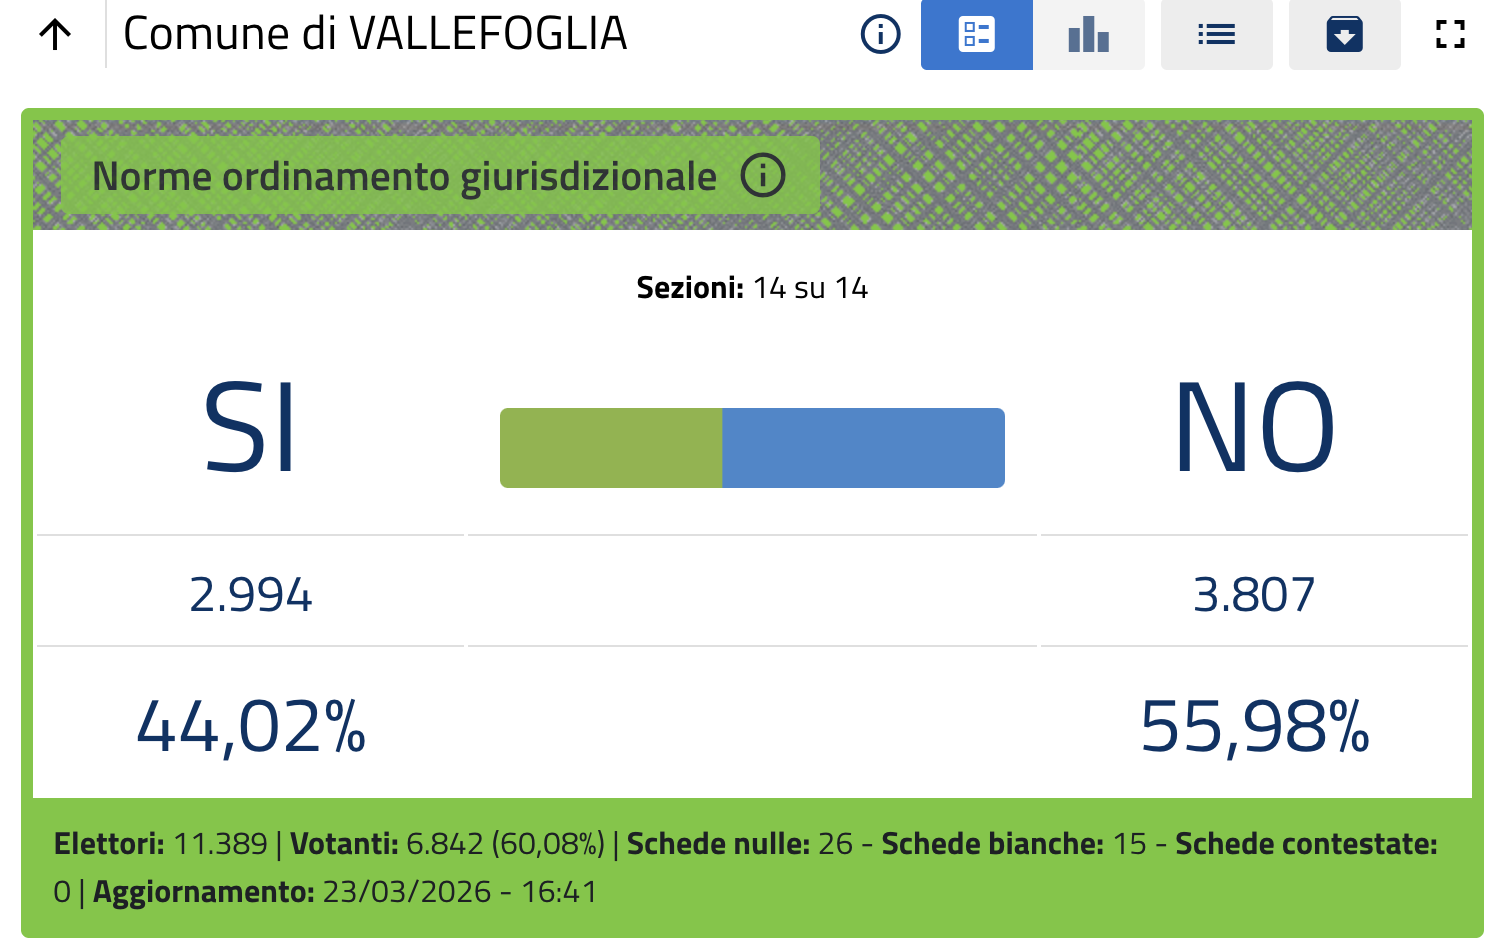Click the Sezioni 14 su 14 text

click(752, 288)
